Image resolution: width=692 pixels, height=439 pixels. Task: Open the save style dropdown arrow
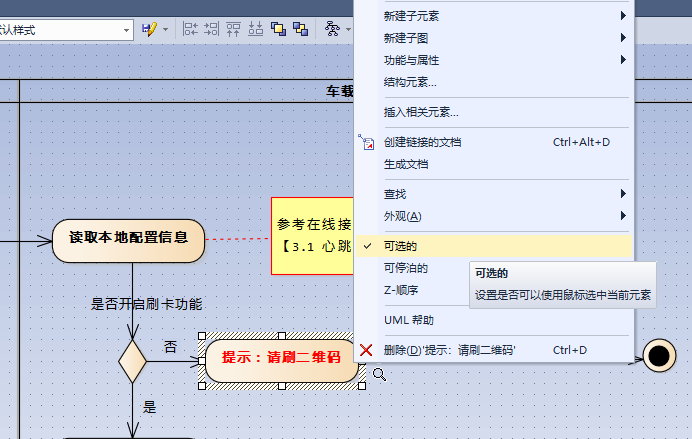click(165, 30)
